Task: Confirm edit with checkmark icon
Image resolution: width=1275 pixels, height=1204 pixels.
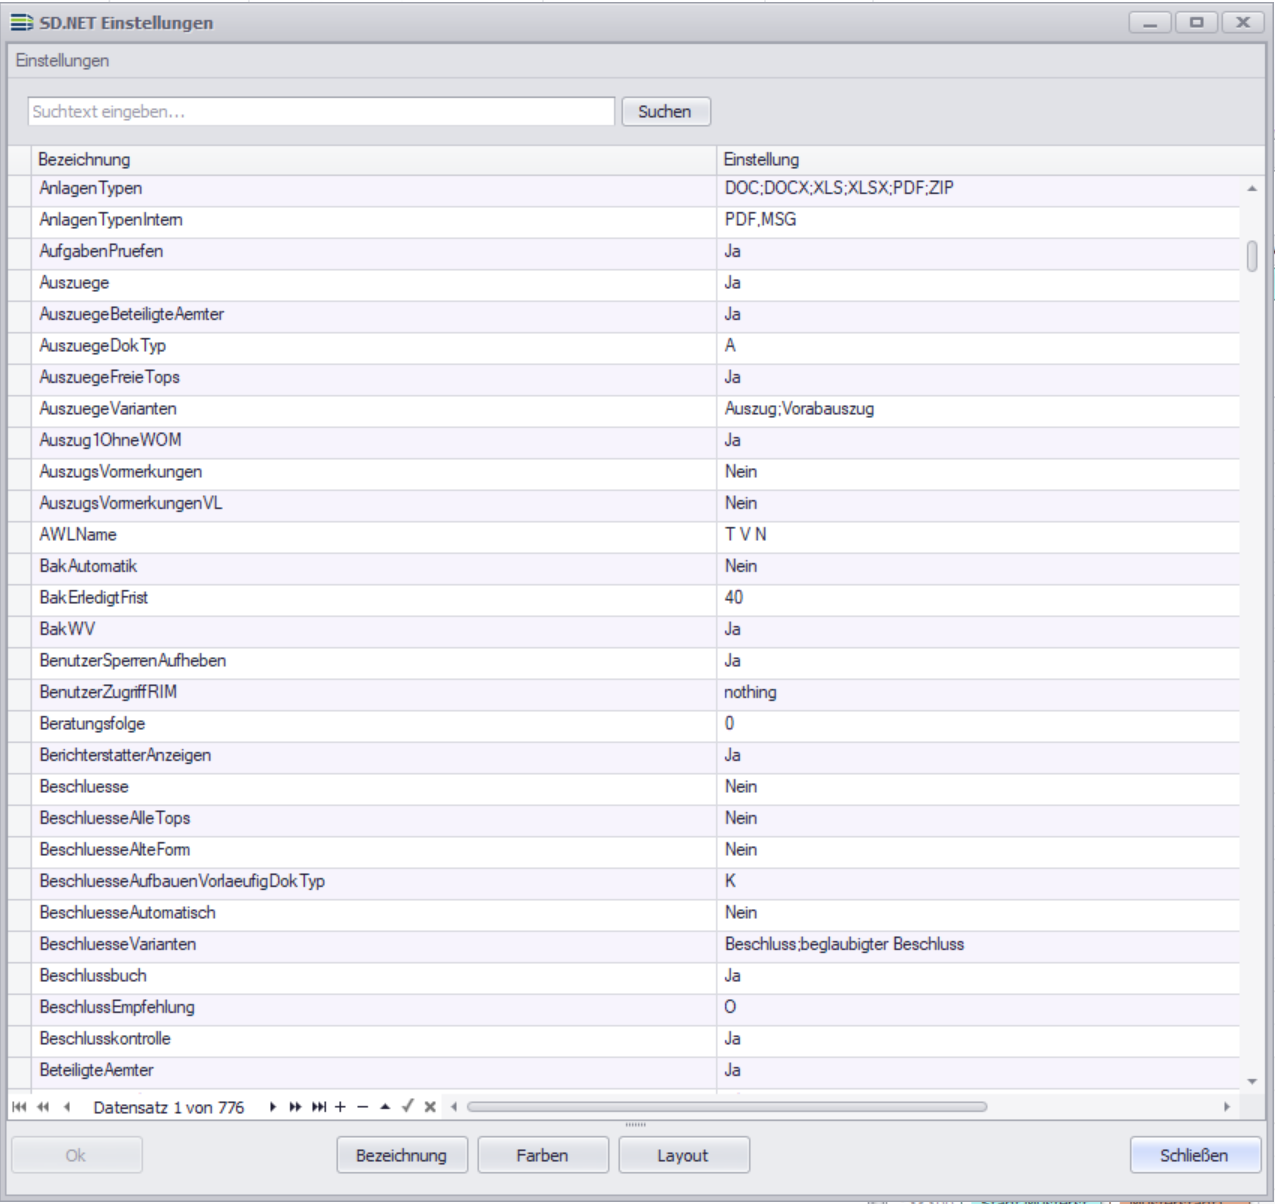Action: click(x=408, y=1106)
